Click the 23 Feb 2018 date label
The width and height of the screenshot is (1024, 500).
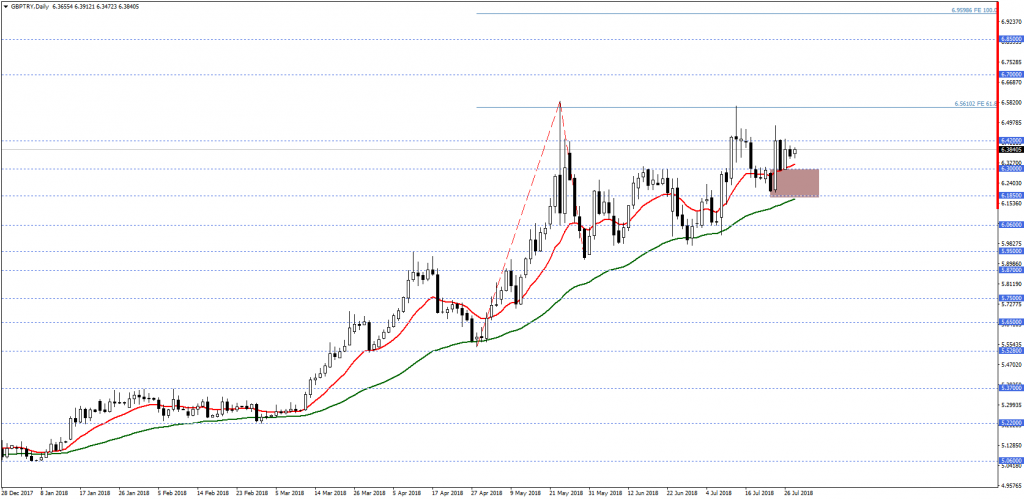(x=251, y=493)
